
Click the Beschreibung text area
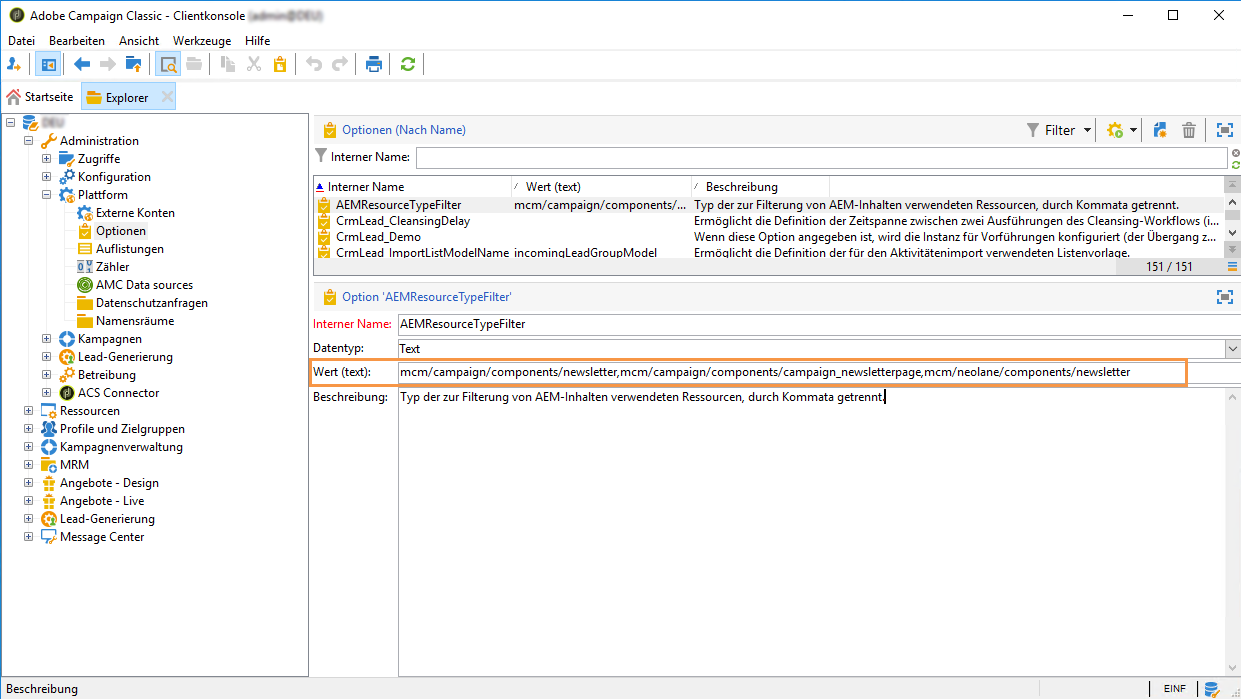point(812,530)
